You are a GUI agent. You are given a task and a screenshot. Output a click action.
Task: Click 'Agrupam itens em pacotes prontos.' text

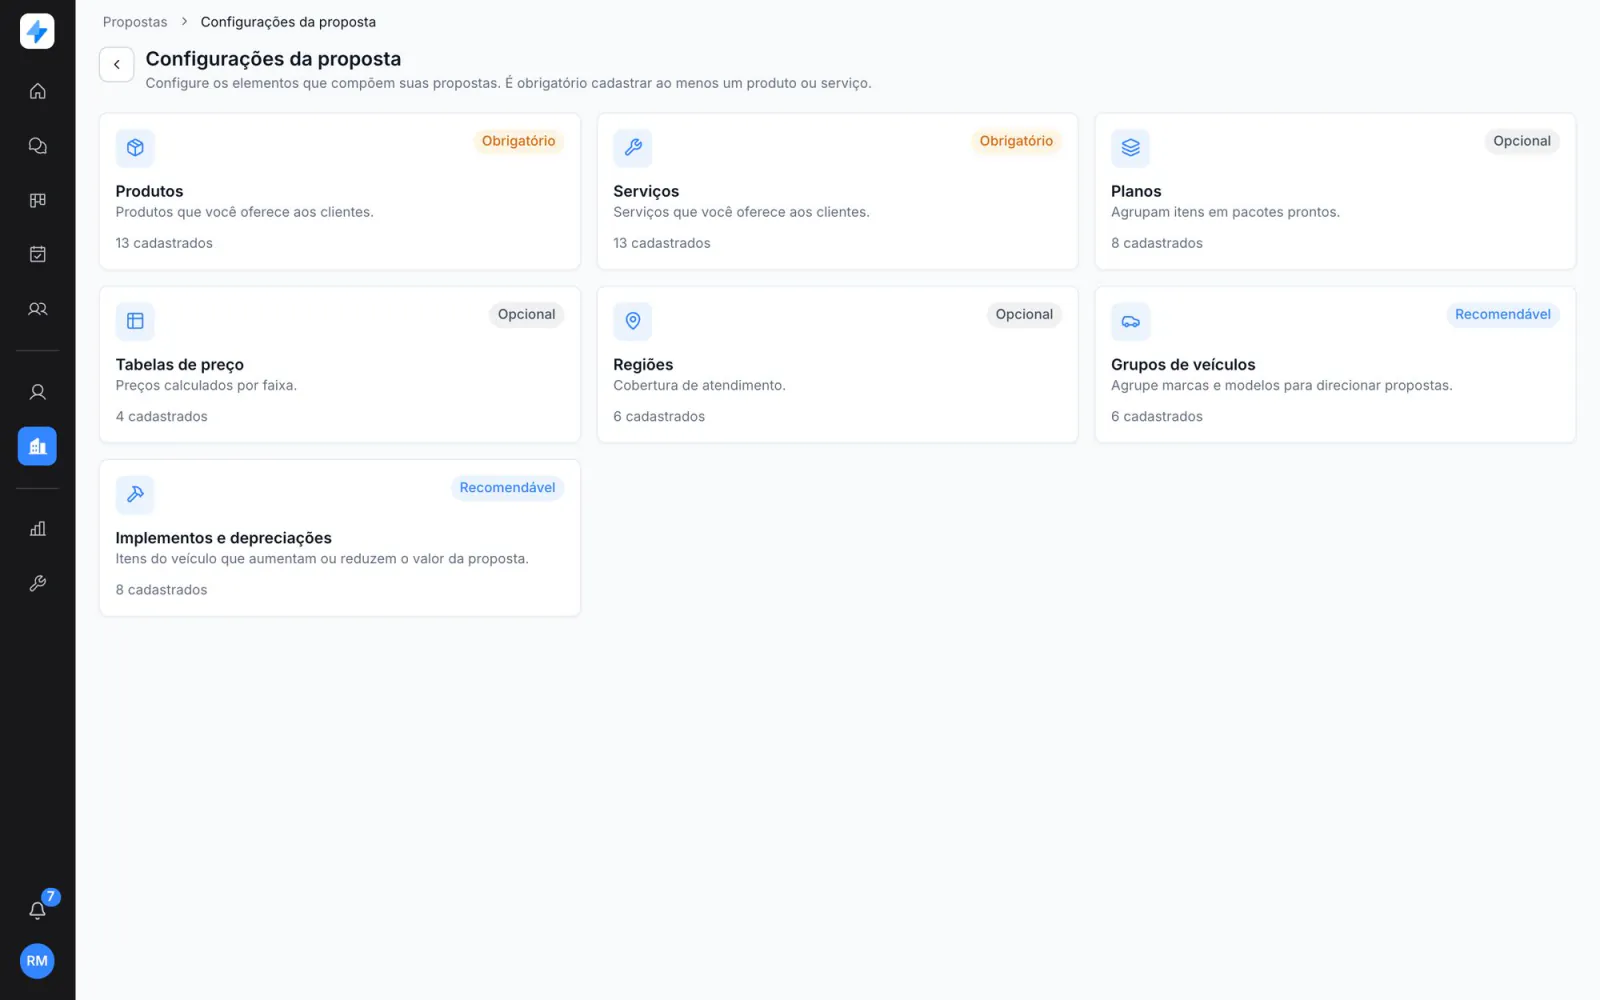click(x=1225, y=212)
